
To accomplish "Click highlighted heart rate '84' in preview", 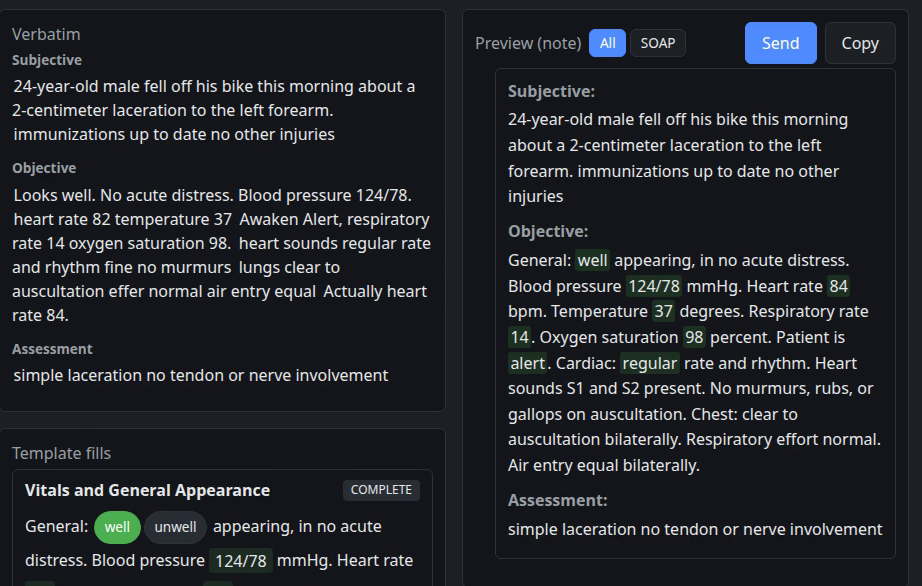I will (838, 286).
